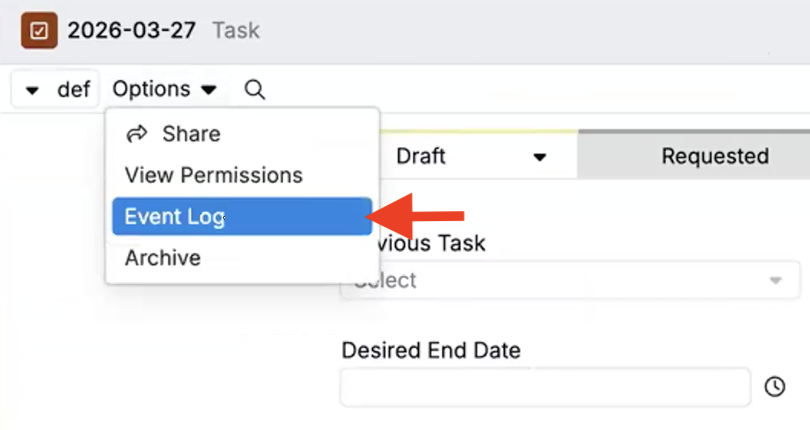
Task: Click the Share arrow icon in menu
Action: click(137, 134)
